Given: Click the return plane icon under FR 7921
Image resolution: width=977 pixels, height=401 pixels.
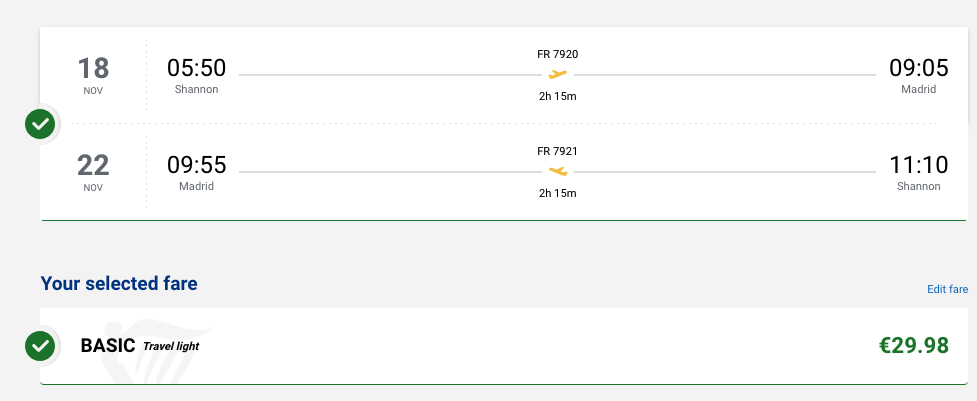Looking at the screenshot, I should (558, 171).
